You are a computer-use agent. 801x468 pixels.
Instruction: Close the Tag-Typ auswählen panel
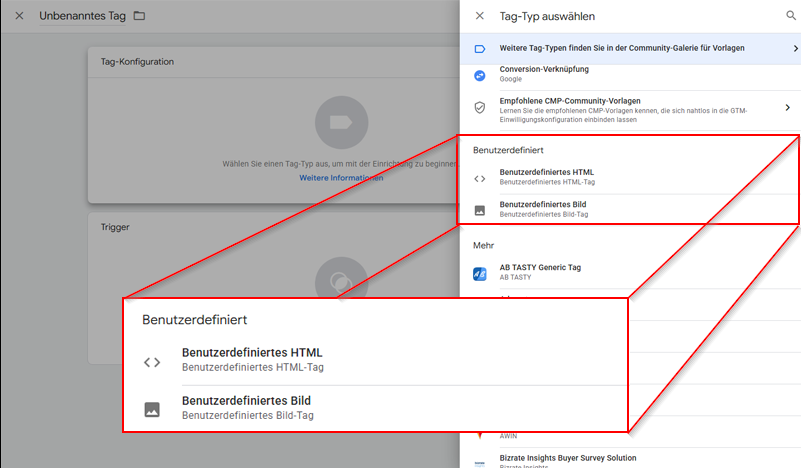point(480,16)
